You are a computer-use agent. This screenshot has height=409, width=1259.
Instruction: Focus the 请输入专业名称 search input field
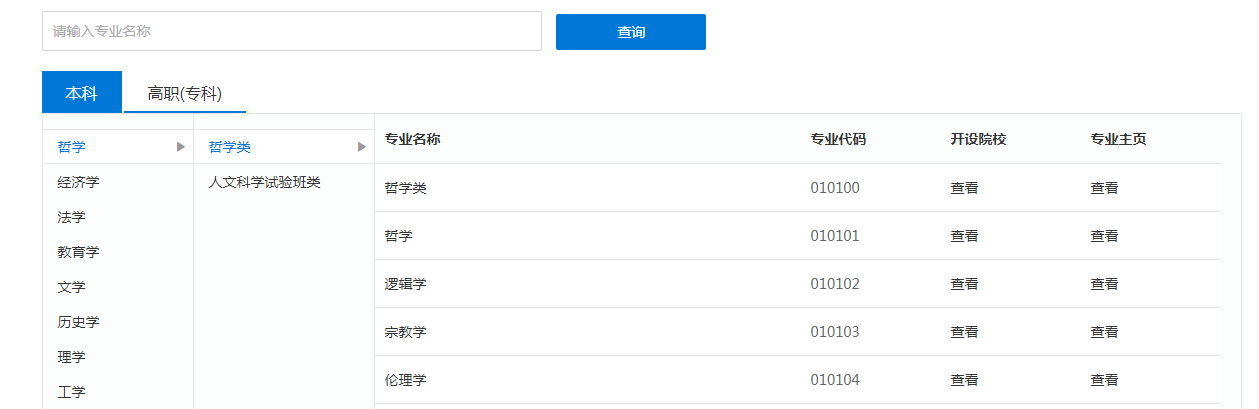(291, 31)
